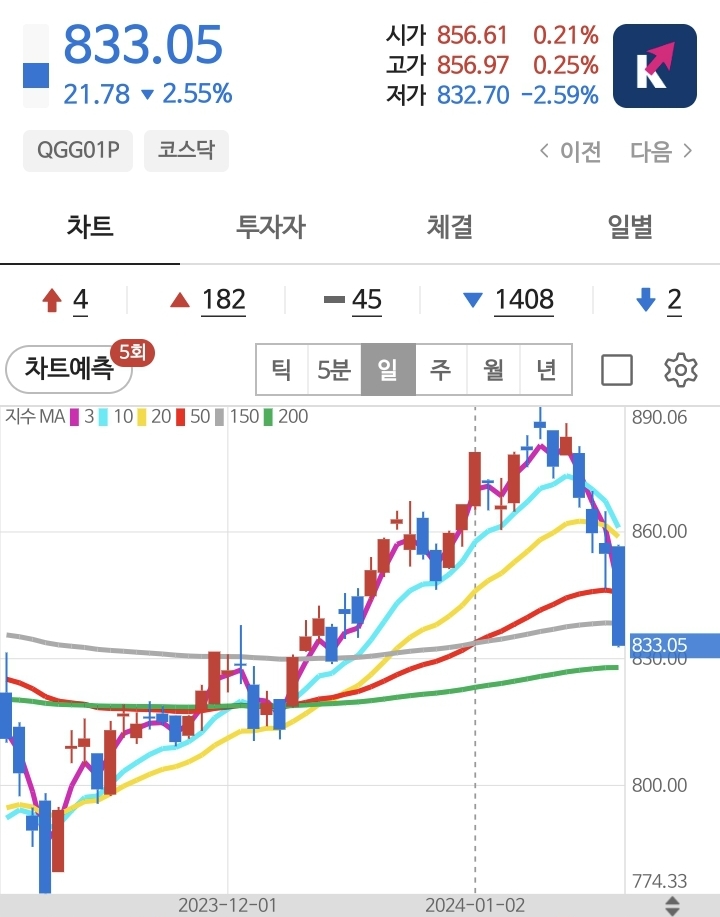Click the 고가 856.97 value
720x917 pixels.
(473, 65)
